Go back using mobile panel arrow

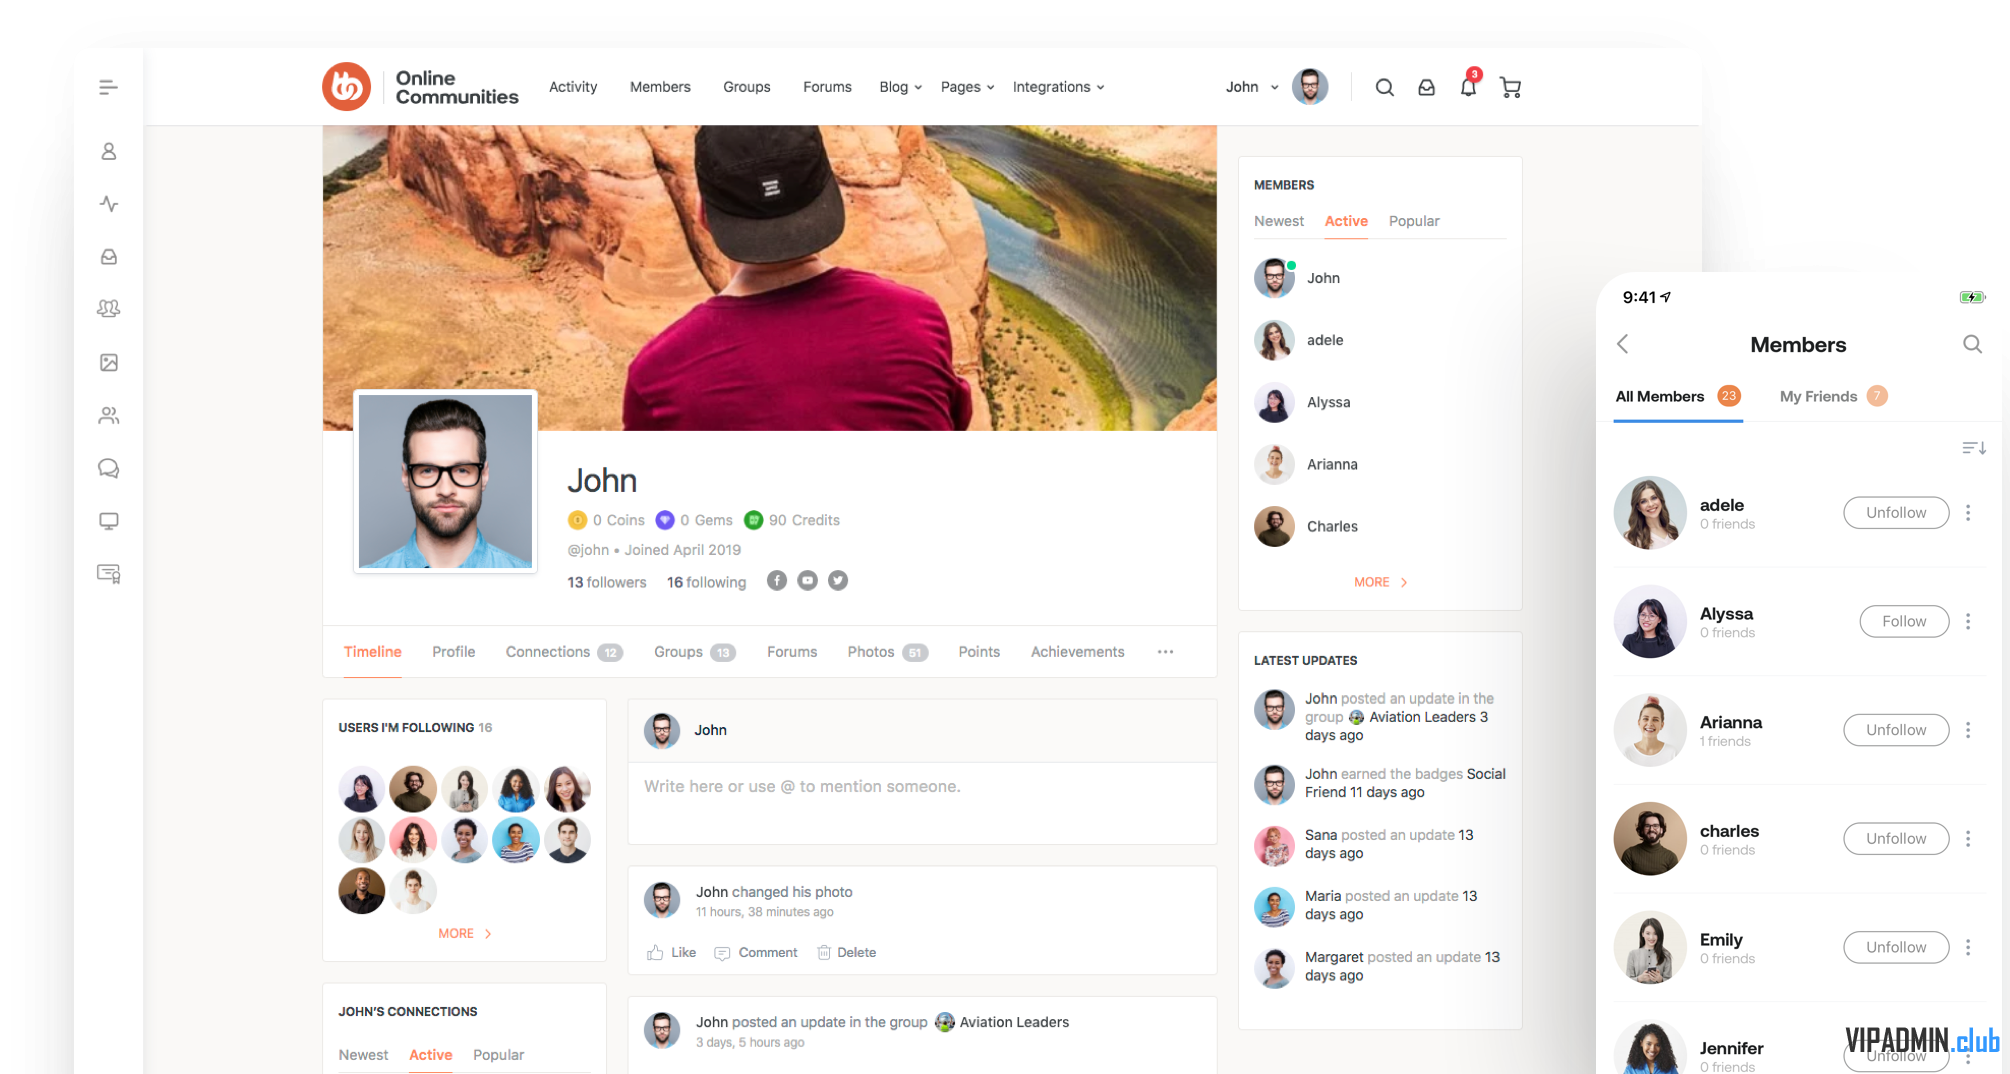click(x=1623, y=344)
